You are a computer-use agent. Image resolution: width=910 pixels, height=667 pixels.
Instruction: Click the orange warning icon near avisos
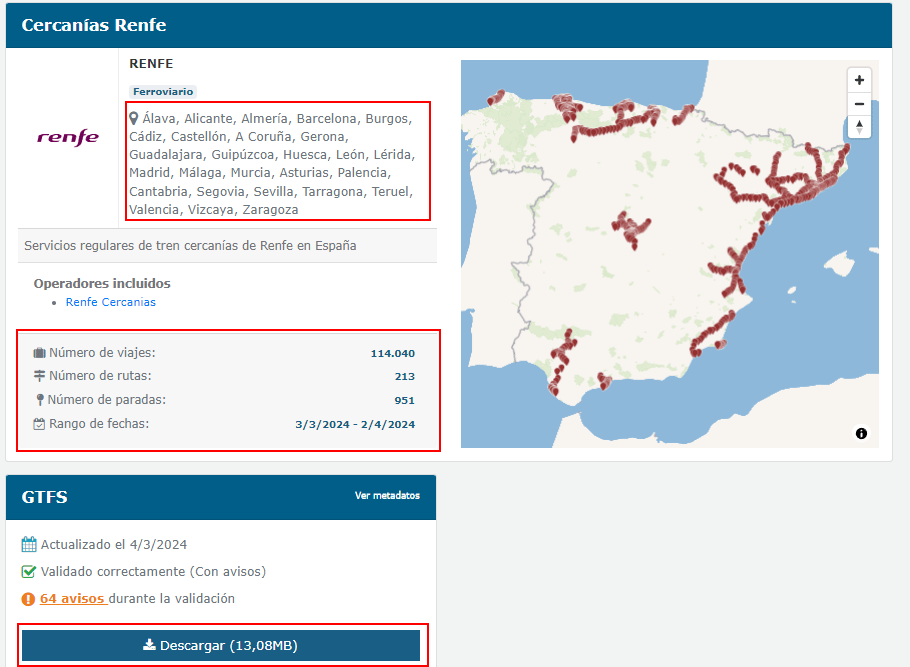[28, 599]
